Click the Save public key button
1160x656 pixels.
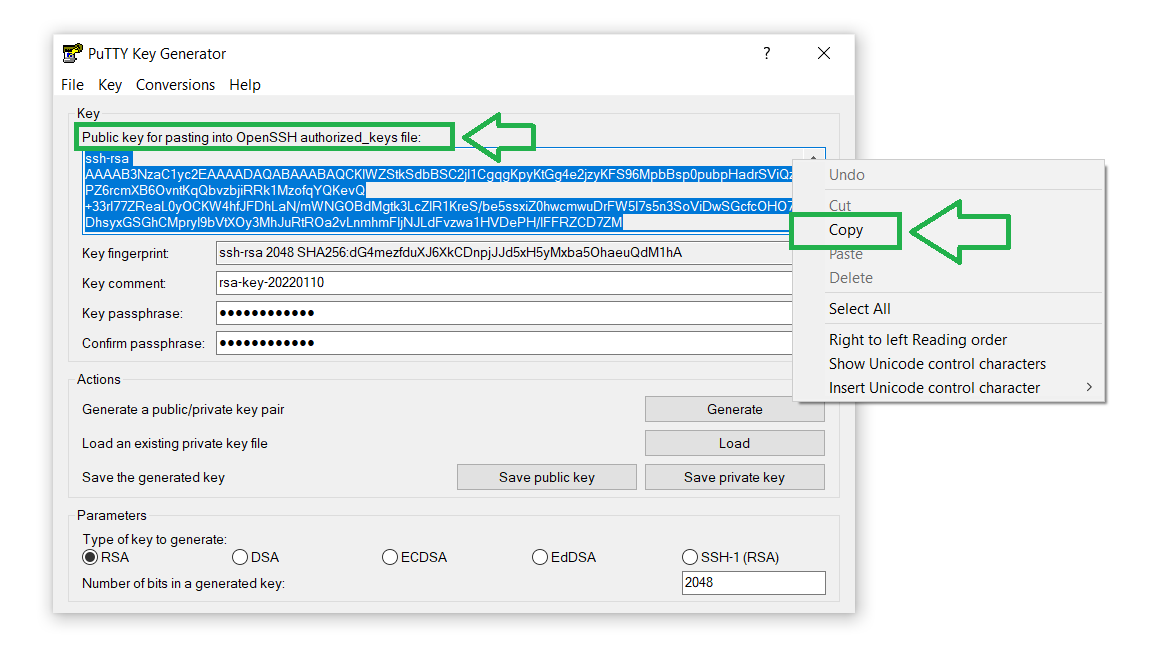(547, 477)
